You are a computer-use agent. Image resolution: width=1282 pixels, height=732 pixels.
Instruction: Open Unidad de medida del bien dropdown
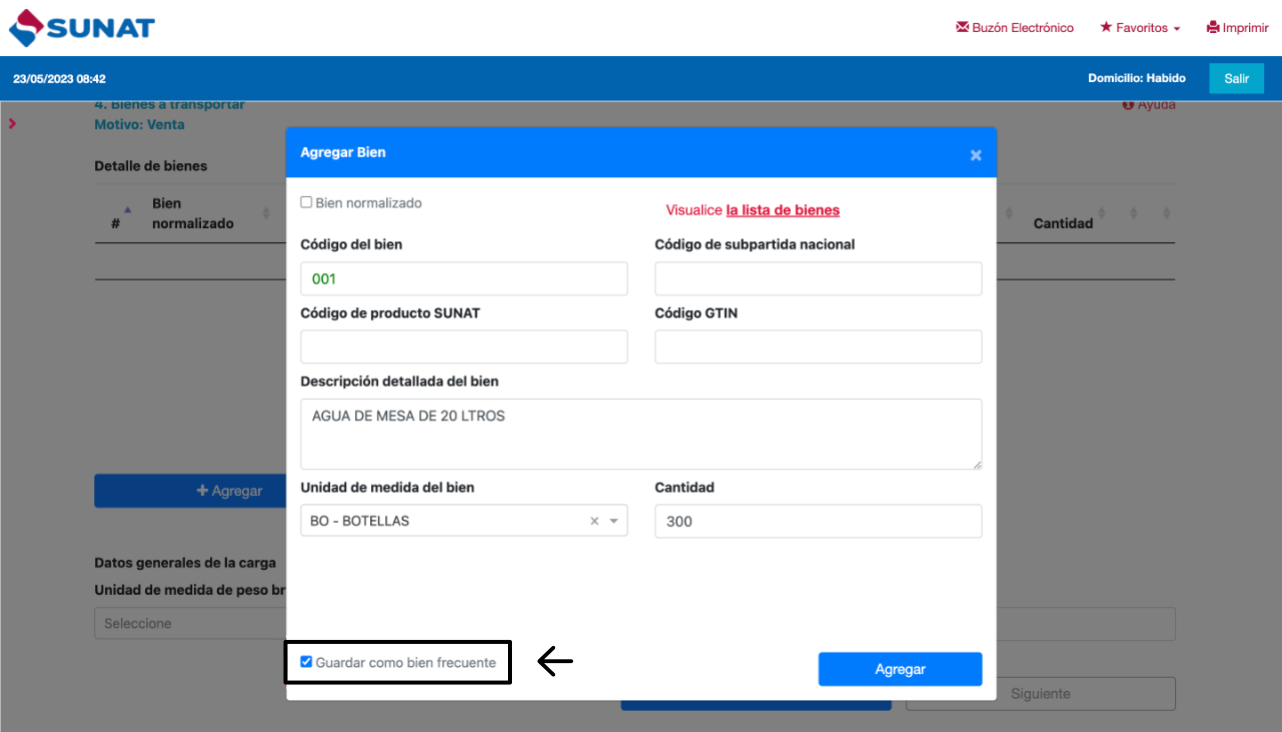coord(614,521)
